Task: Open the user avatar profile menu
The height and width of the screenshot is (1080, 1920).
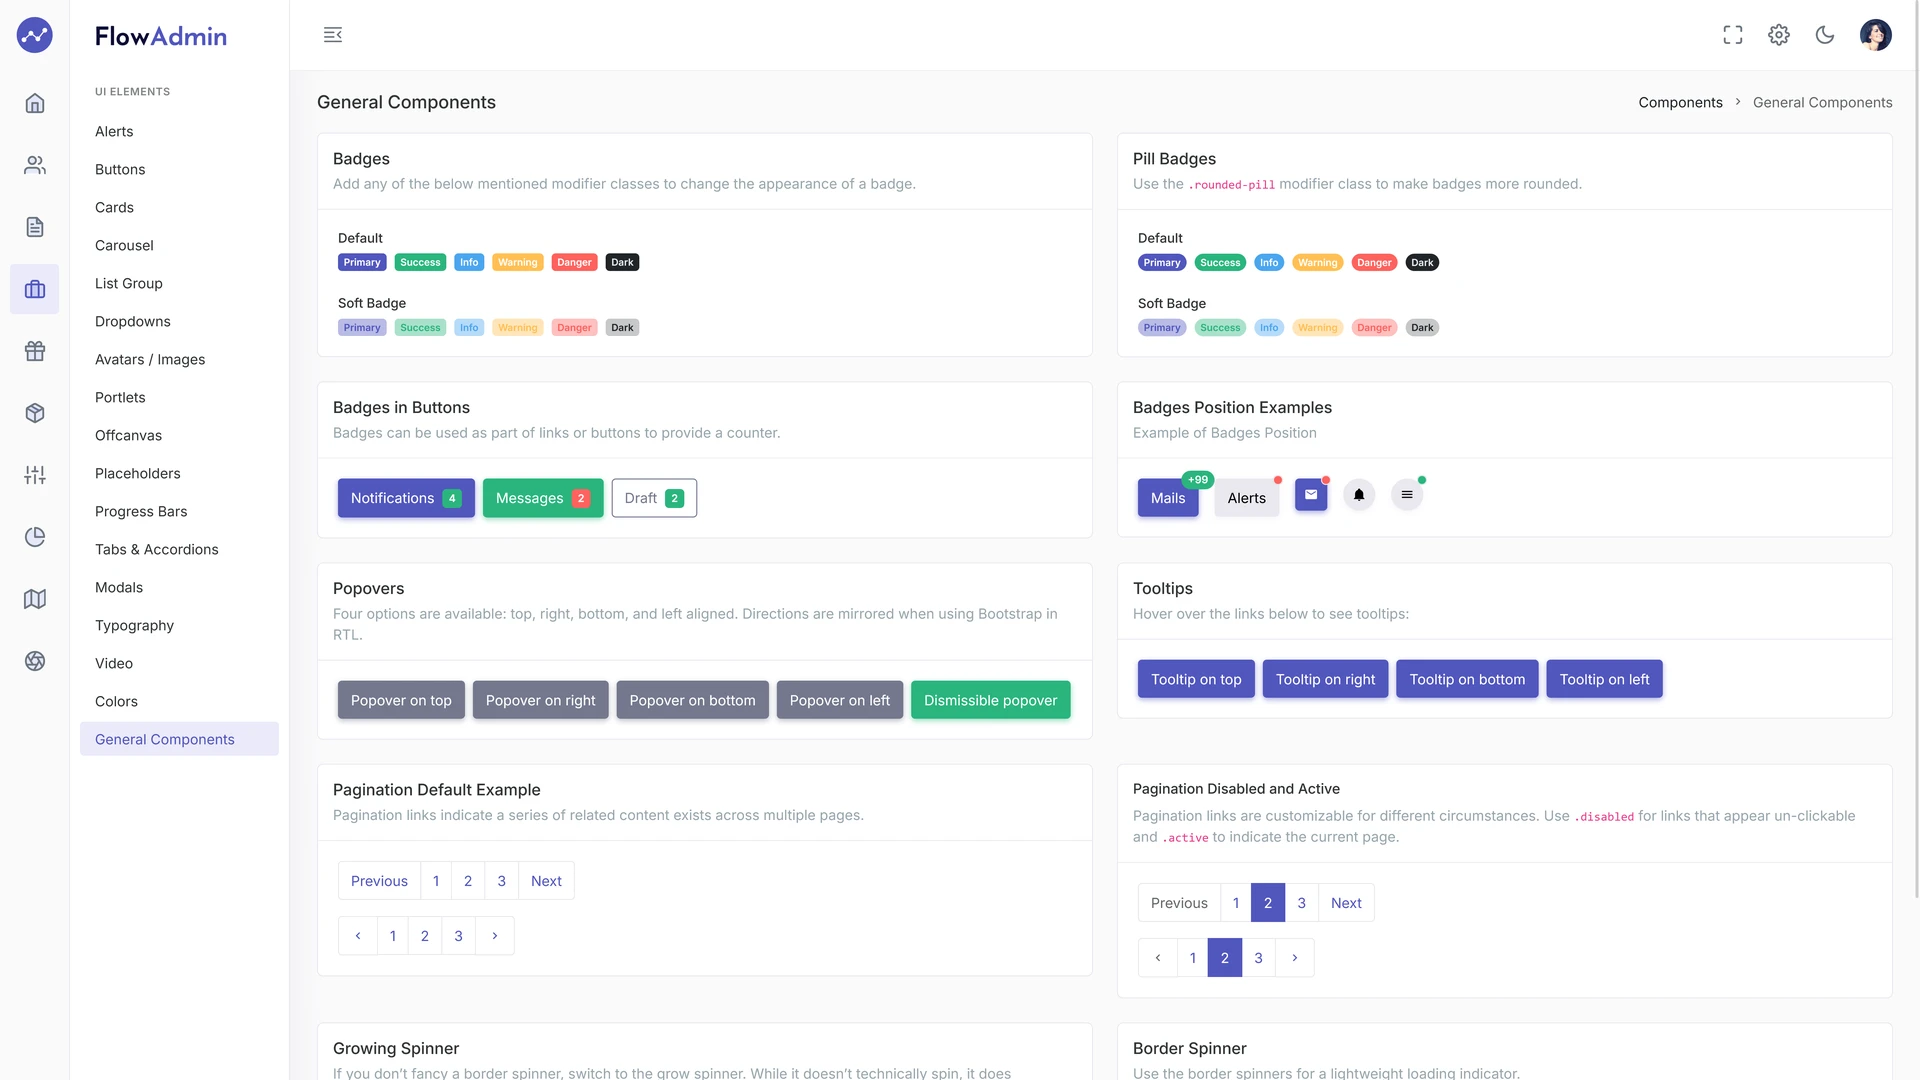Action: [x=1876, y=35]
